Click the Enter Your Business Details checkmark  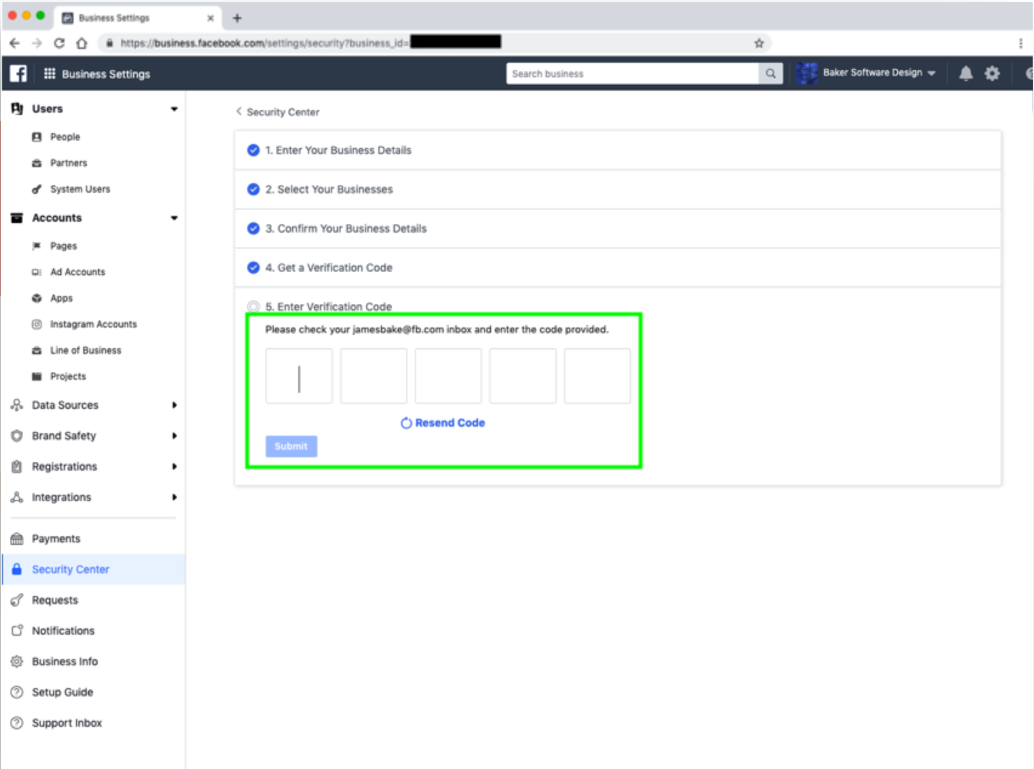point(253,150)
